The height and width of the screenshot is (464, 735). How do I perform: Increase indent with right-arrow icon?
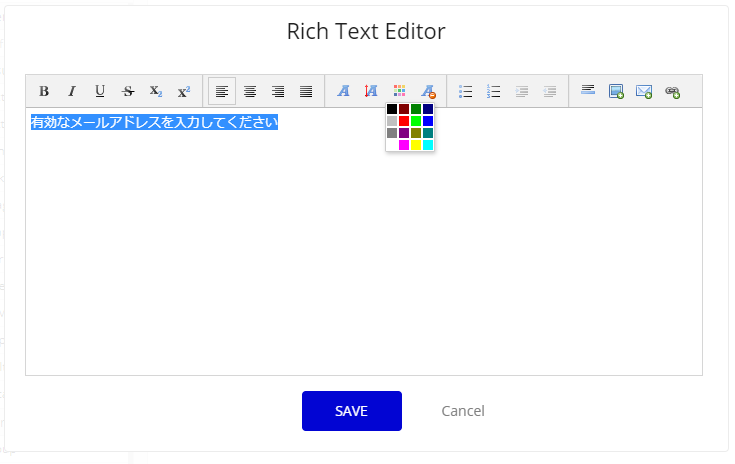tap(522, 91)
